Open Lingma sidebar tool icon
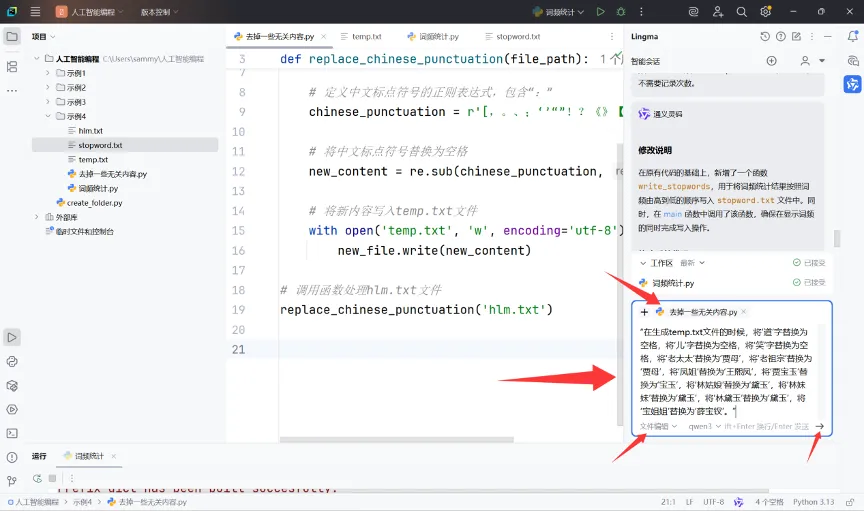This screenshot has height=512, width=864. [x=852, y=84]
